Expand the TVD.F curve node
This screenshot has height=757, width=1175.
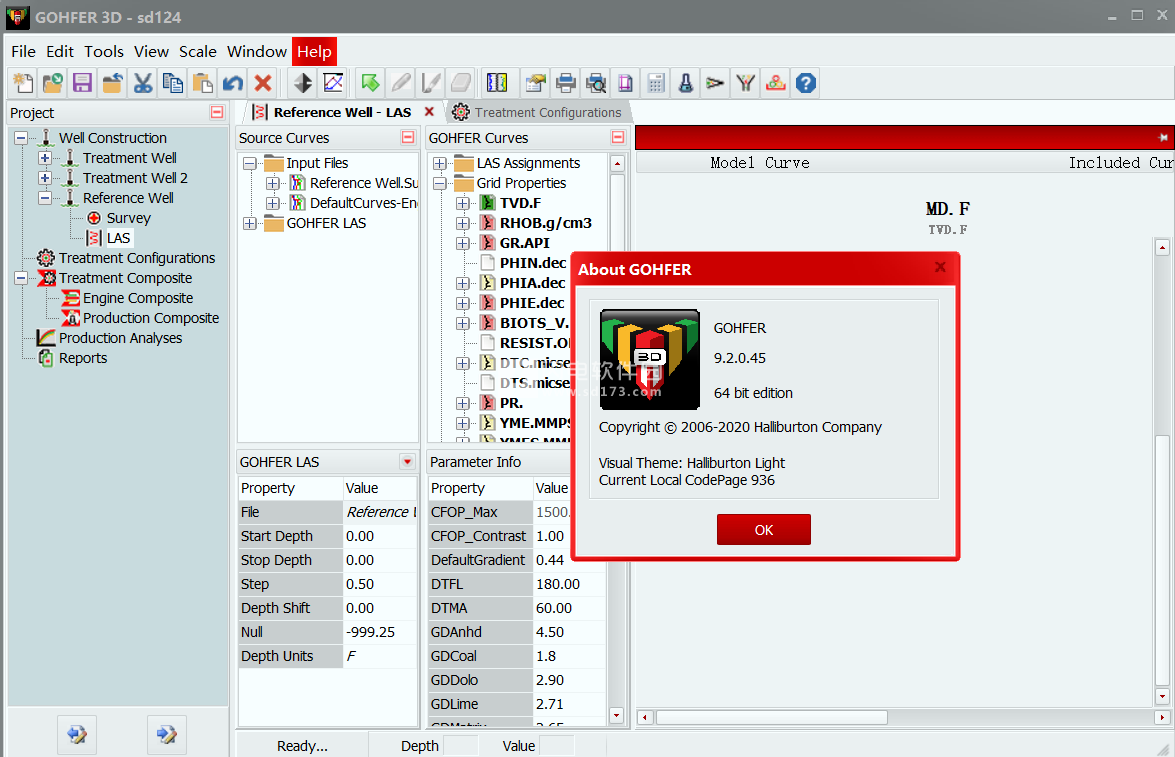463,203
